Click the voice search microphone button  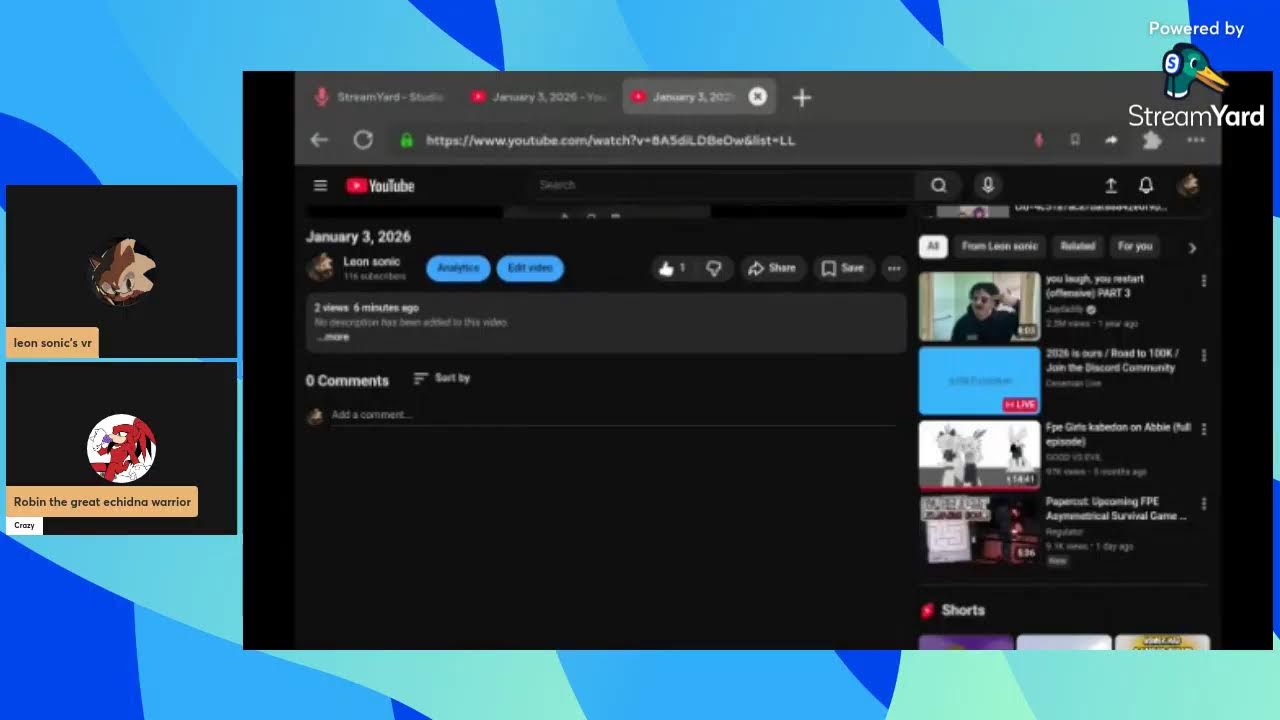tap(987, 185)
